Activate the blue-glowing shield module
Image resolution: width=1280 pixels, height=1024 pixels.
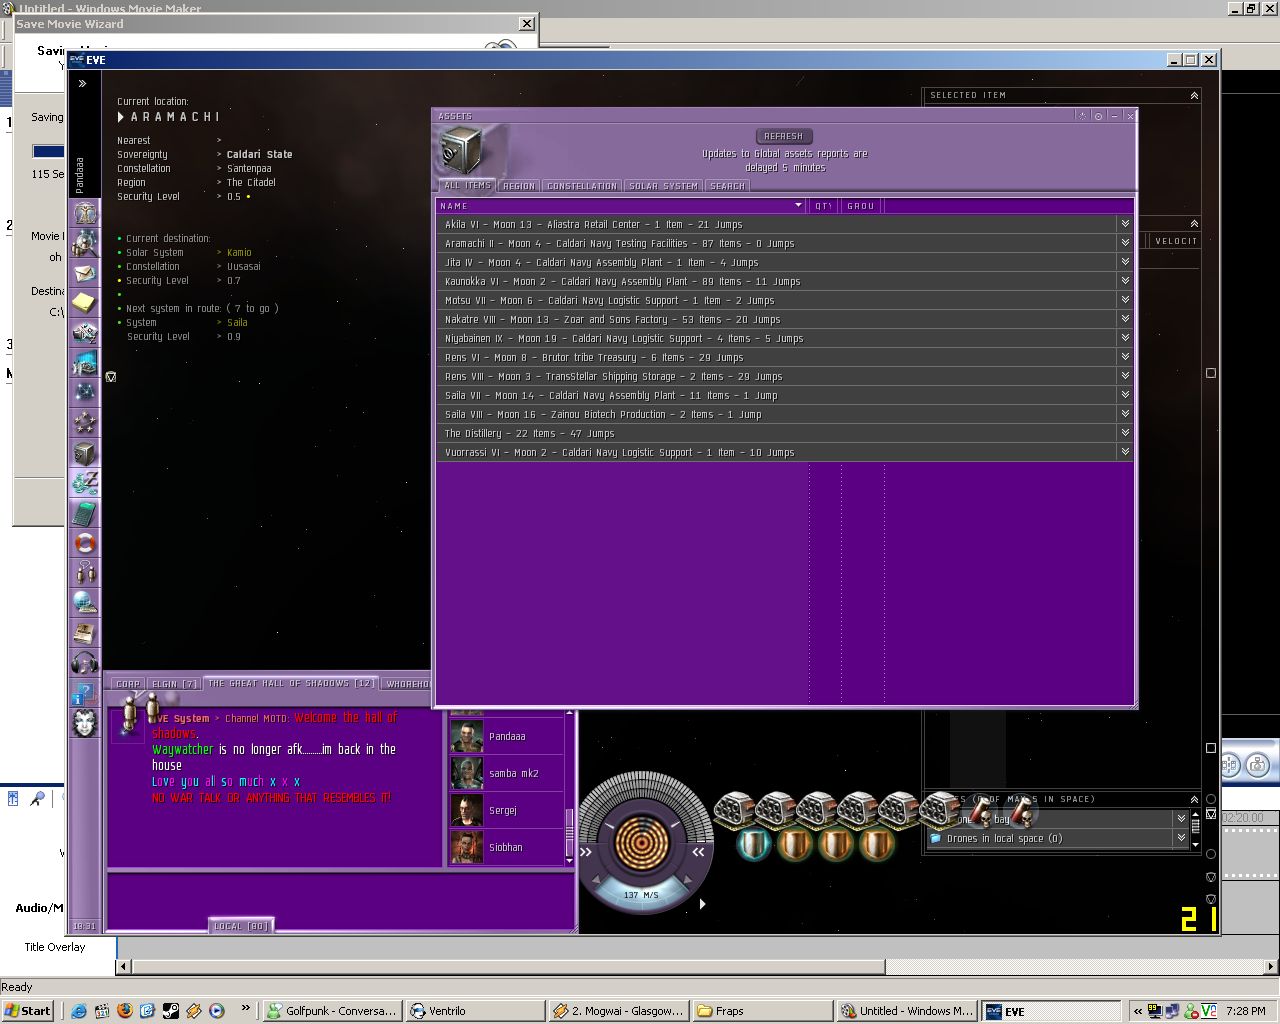coord(754,845)
